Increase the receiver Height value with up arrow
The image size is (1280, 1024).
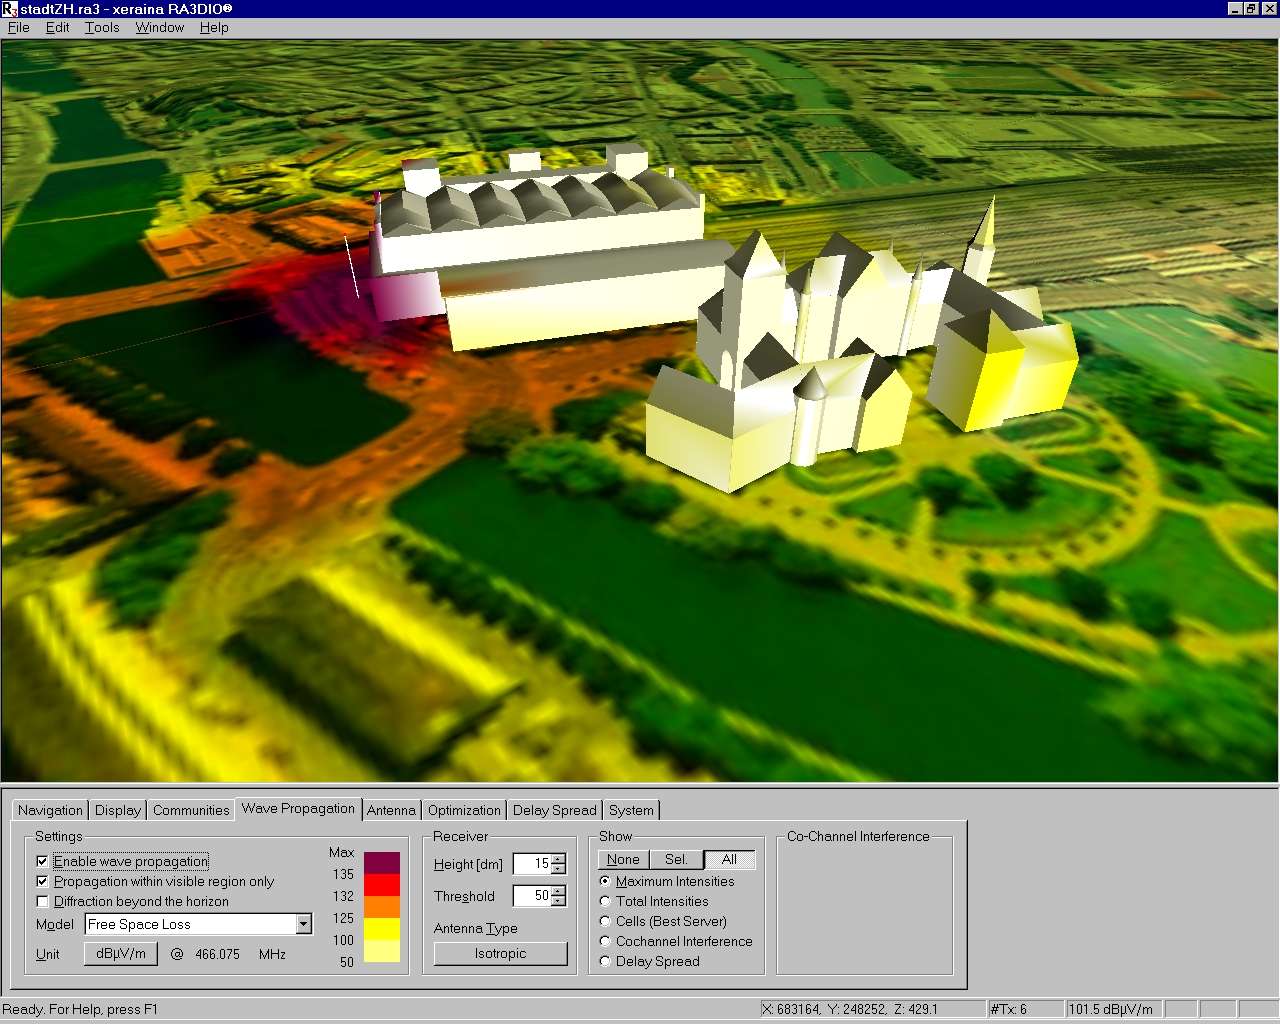558,859
